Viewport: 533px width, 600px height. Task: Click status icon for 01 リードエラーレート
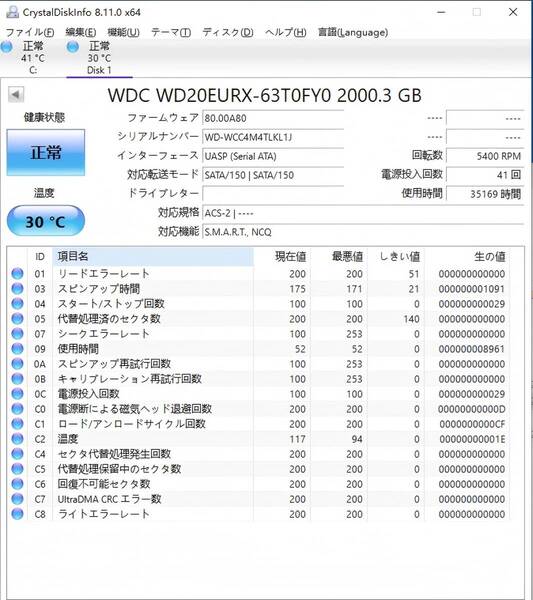point(17,274)
